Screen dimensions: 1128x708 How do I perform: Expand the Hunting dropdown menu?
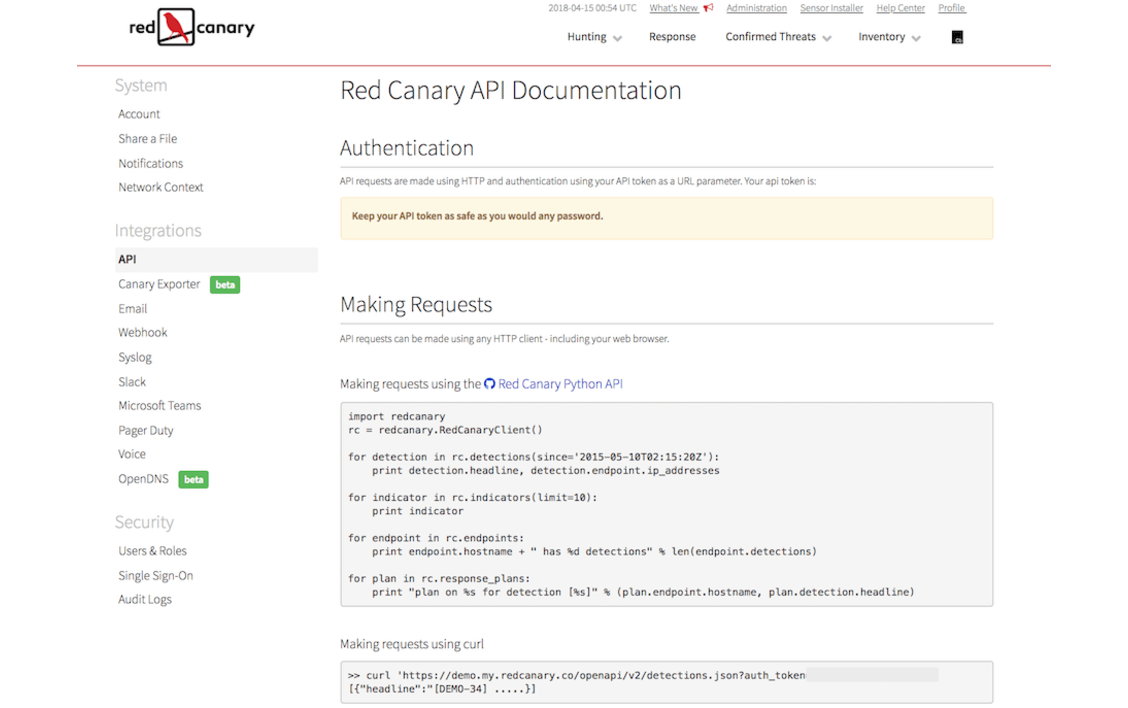pyautogui.click(x=595, y=37)
